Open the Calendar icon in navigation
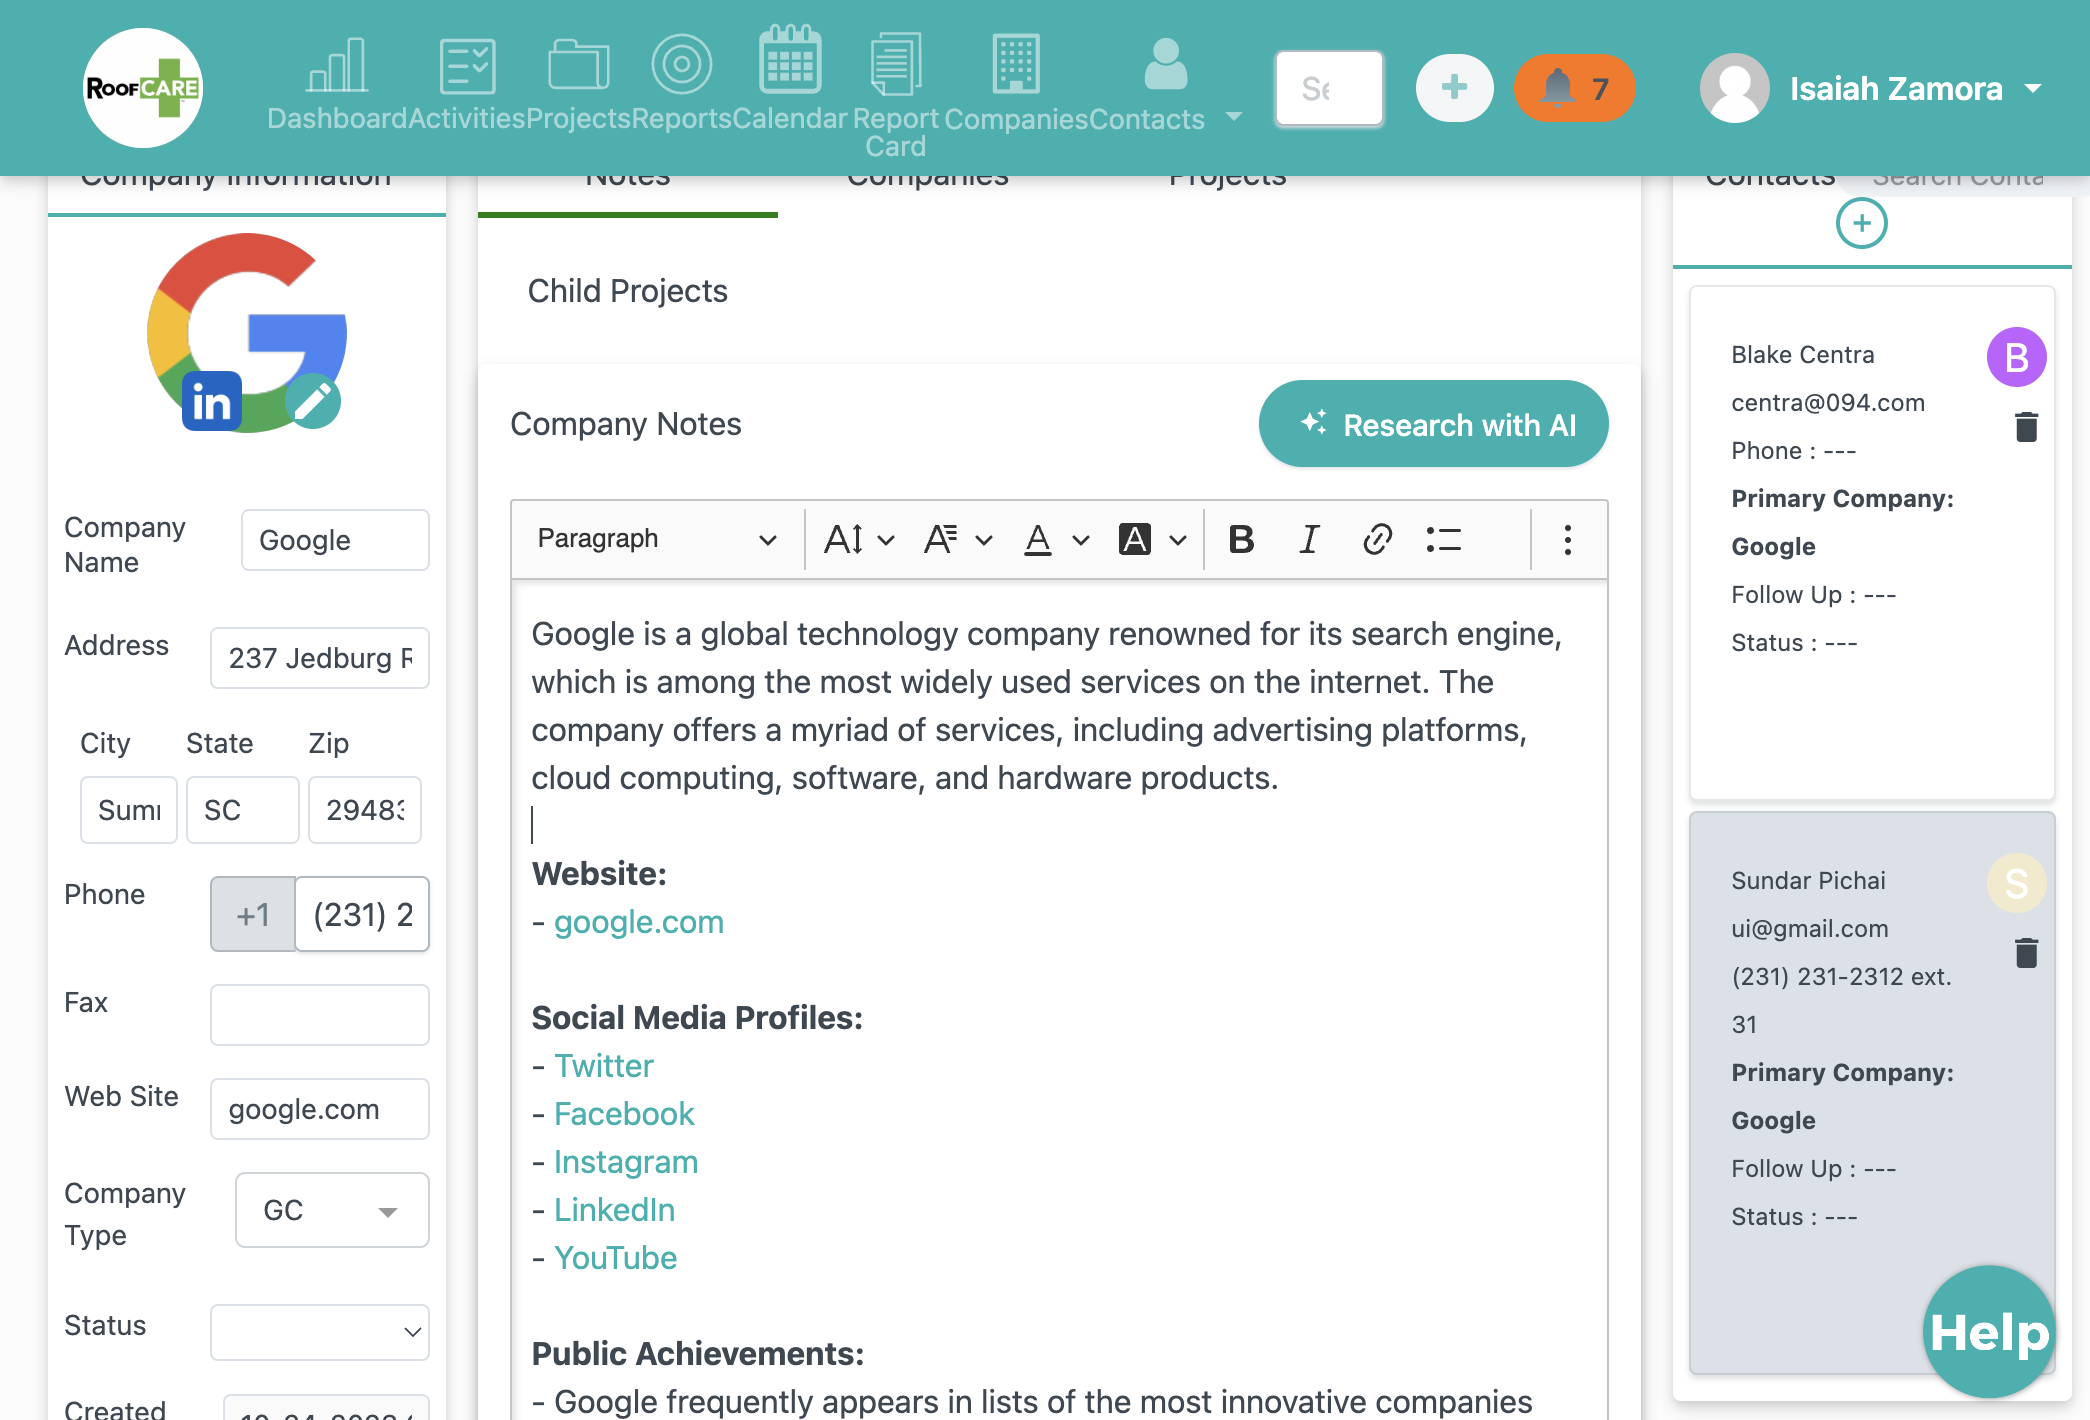Image resolution: width=2090 pixels, height=1420 pixels. click(790, 60)
